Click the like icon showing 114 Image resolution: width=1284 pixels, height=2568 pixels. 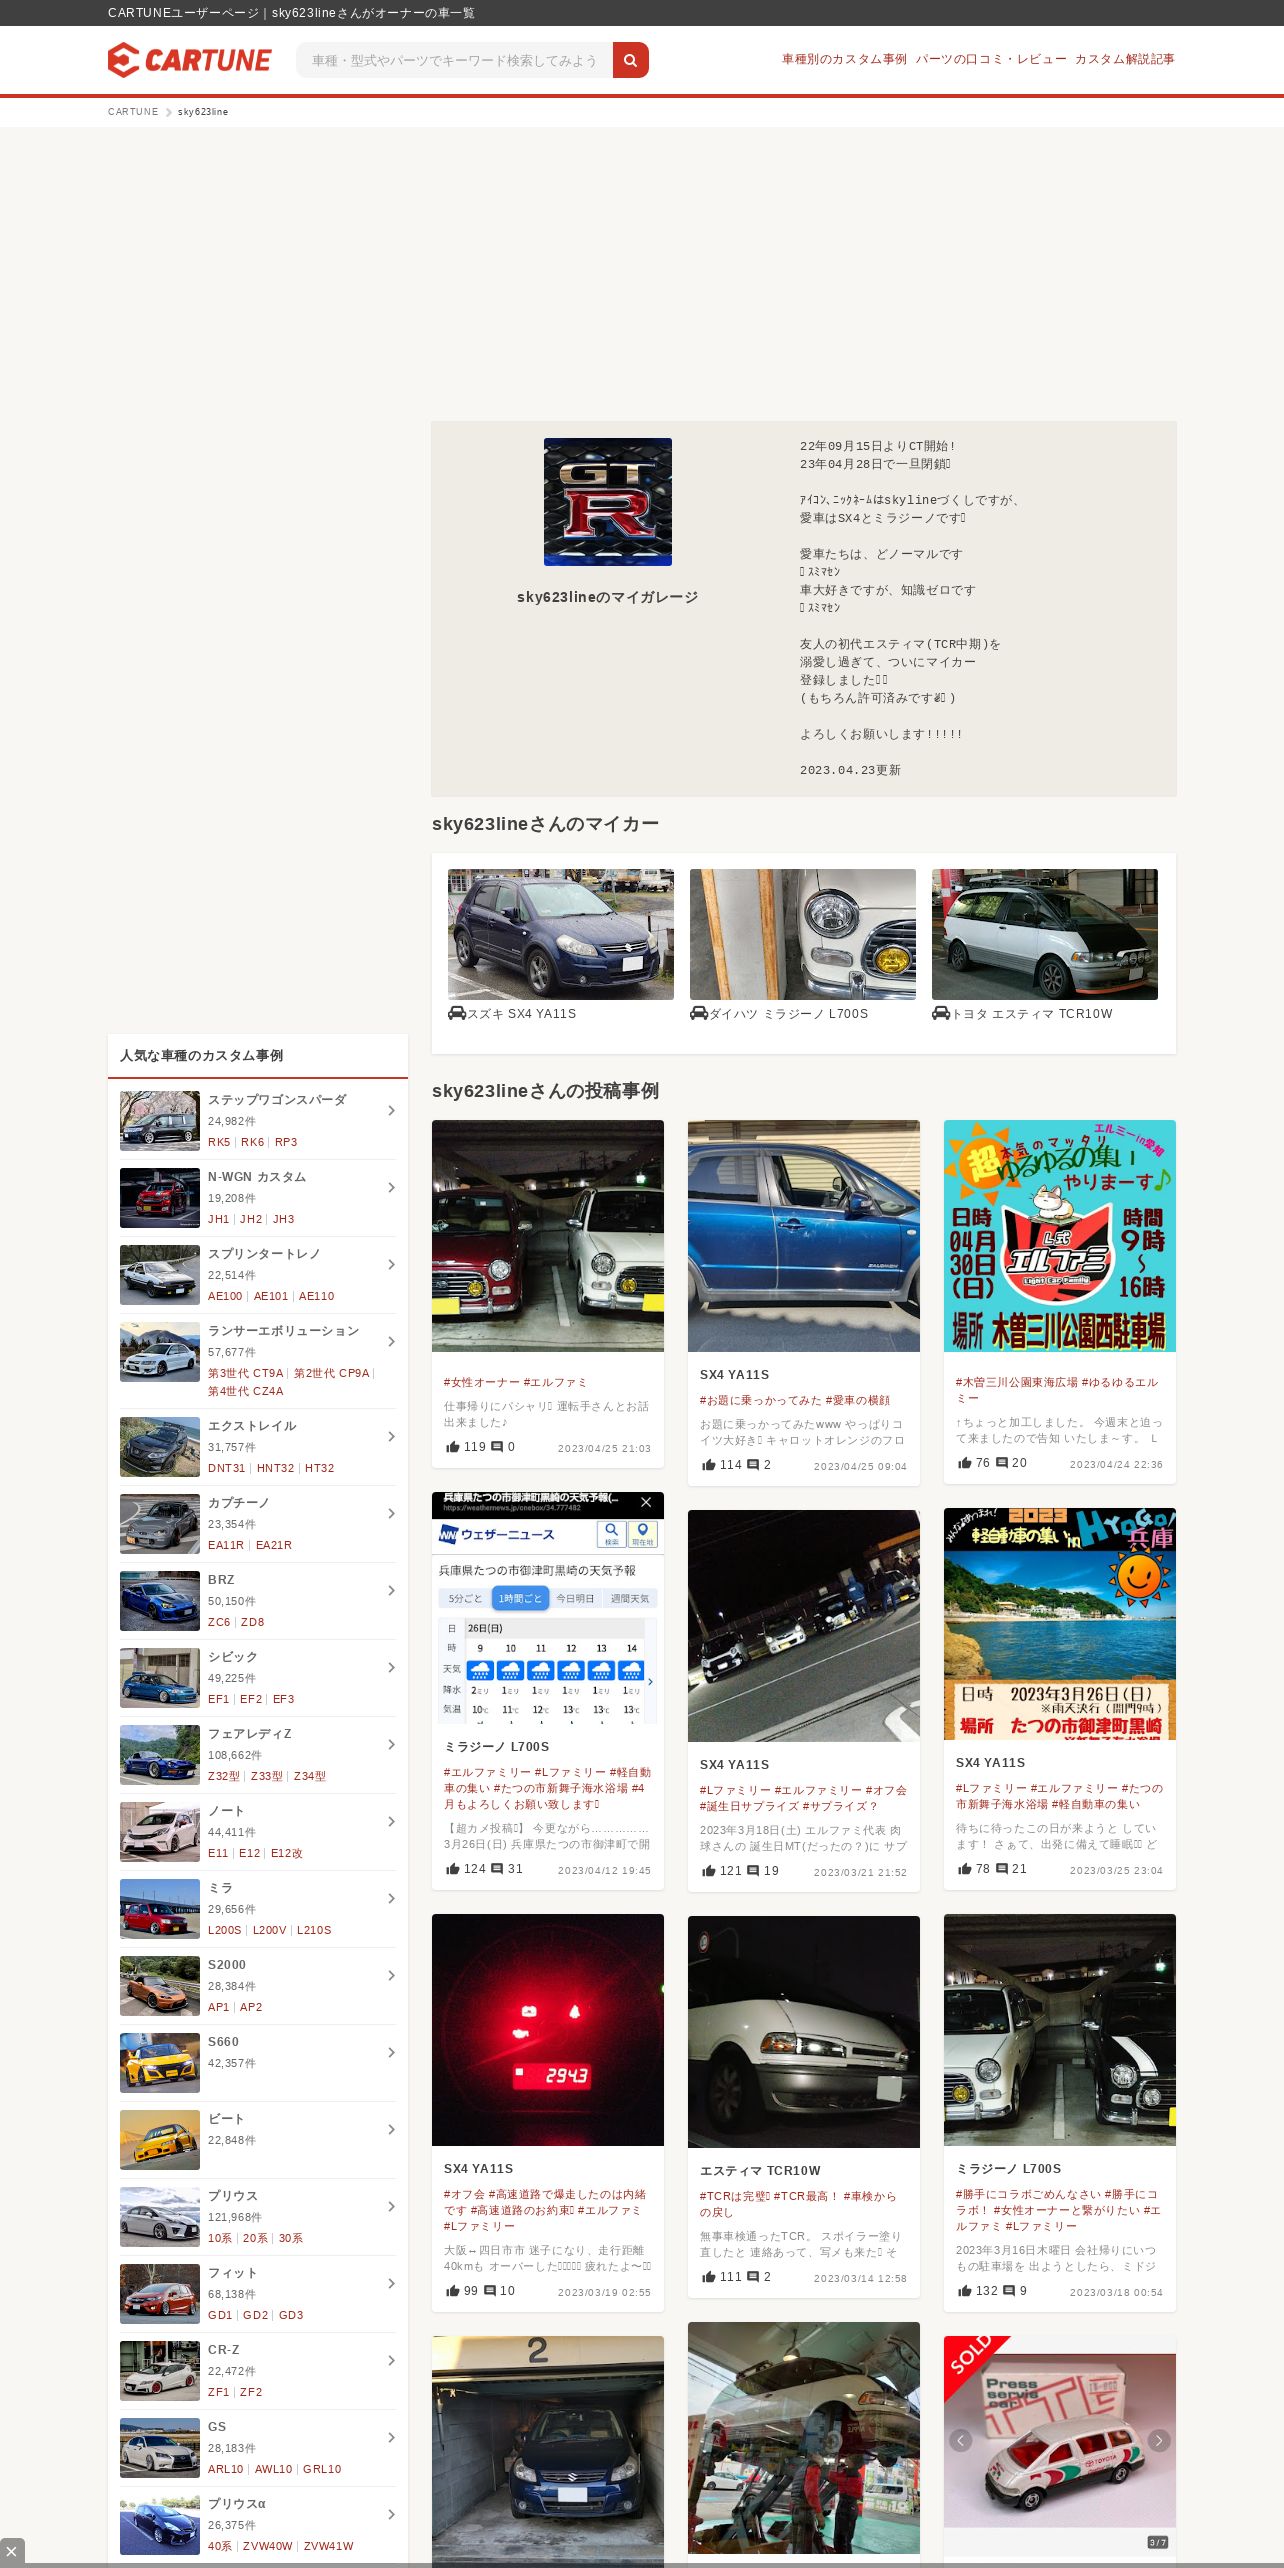[709, 1465]
